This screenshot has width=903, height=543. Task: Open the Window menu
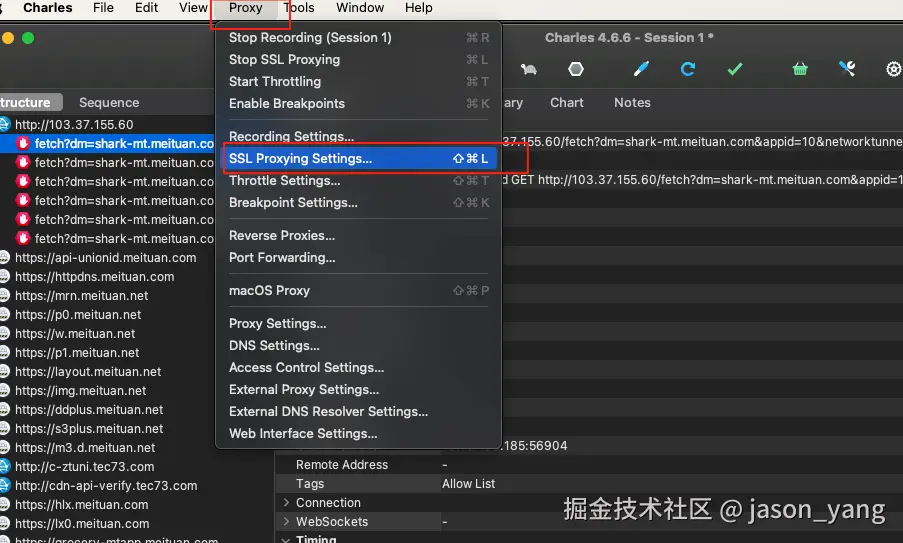(x=360, y=8)
